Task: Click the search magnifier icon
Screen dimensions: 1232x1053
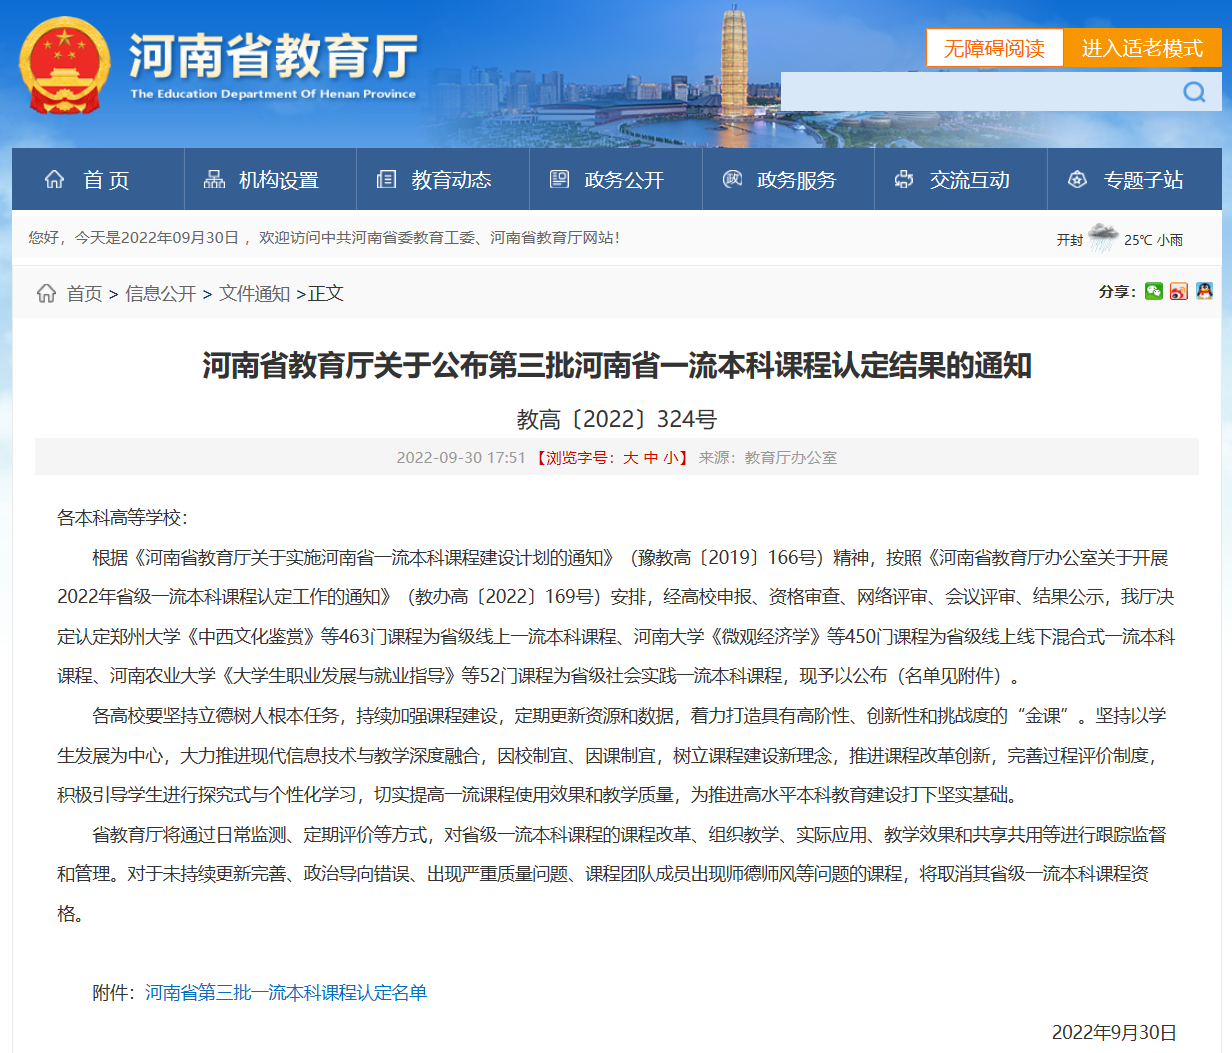Action: [x=1194, y=92]
